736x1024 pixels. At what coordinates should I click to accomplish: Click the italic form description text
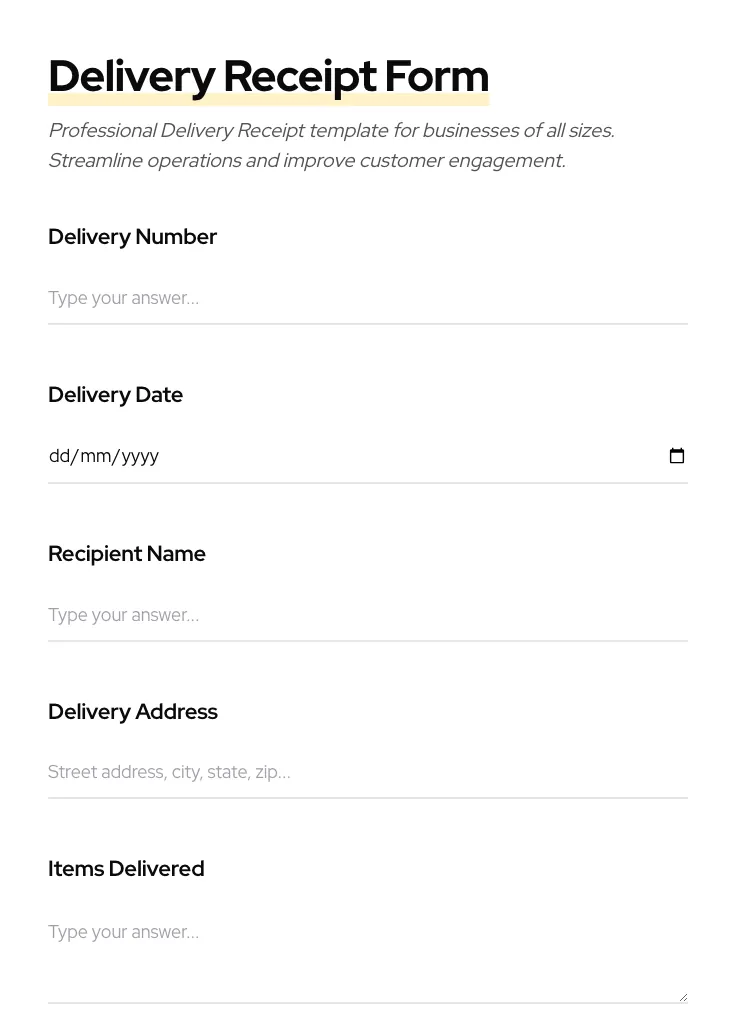pyautogui.click(x=331, y=145)
